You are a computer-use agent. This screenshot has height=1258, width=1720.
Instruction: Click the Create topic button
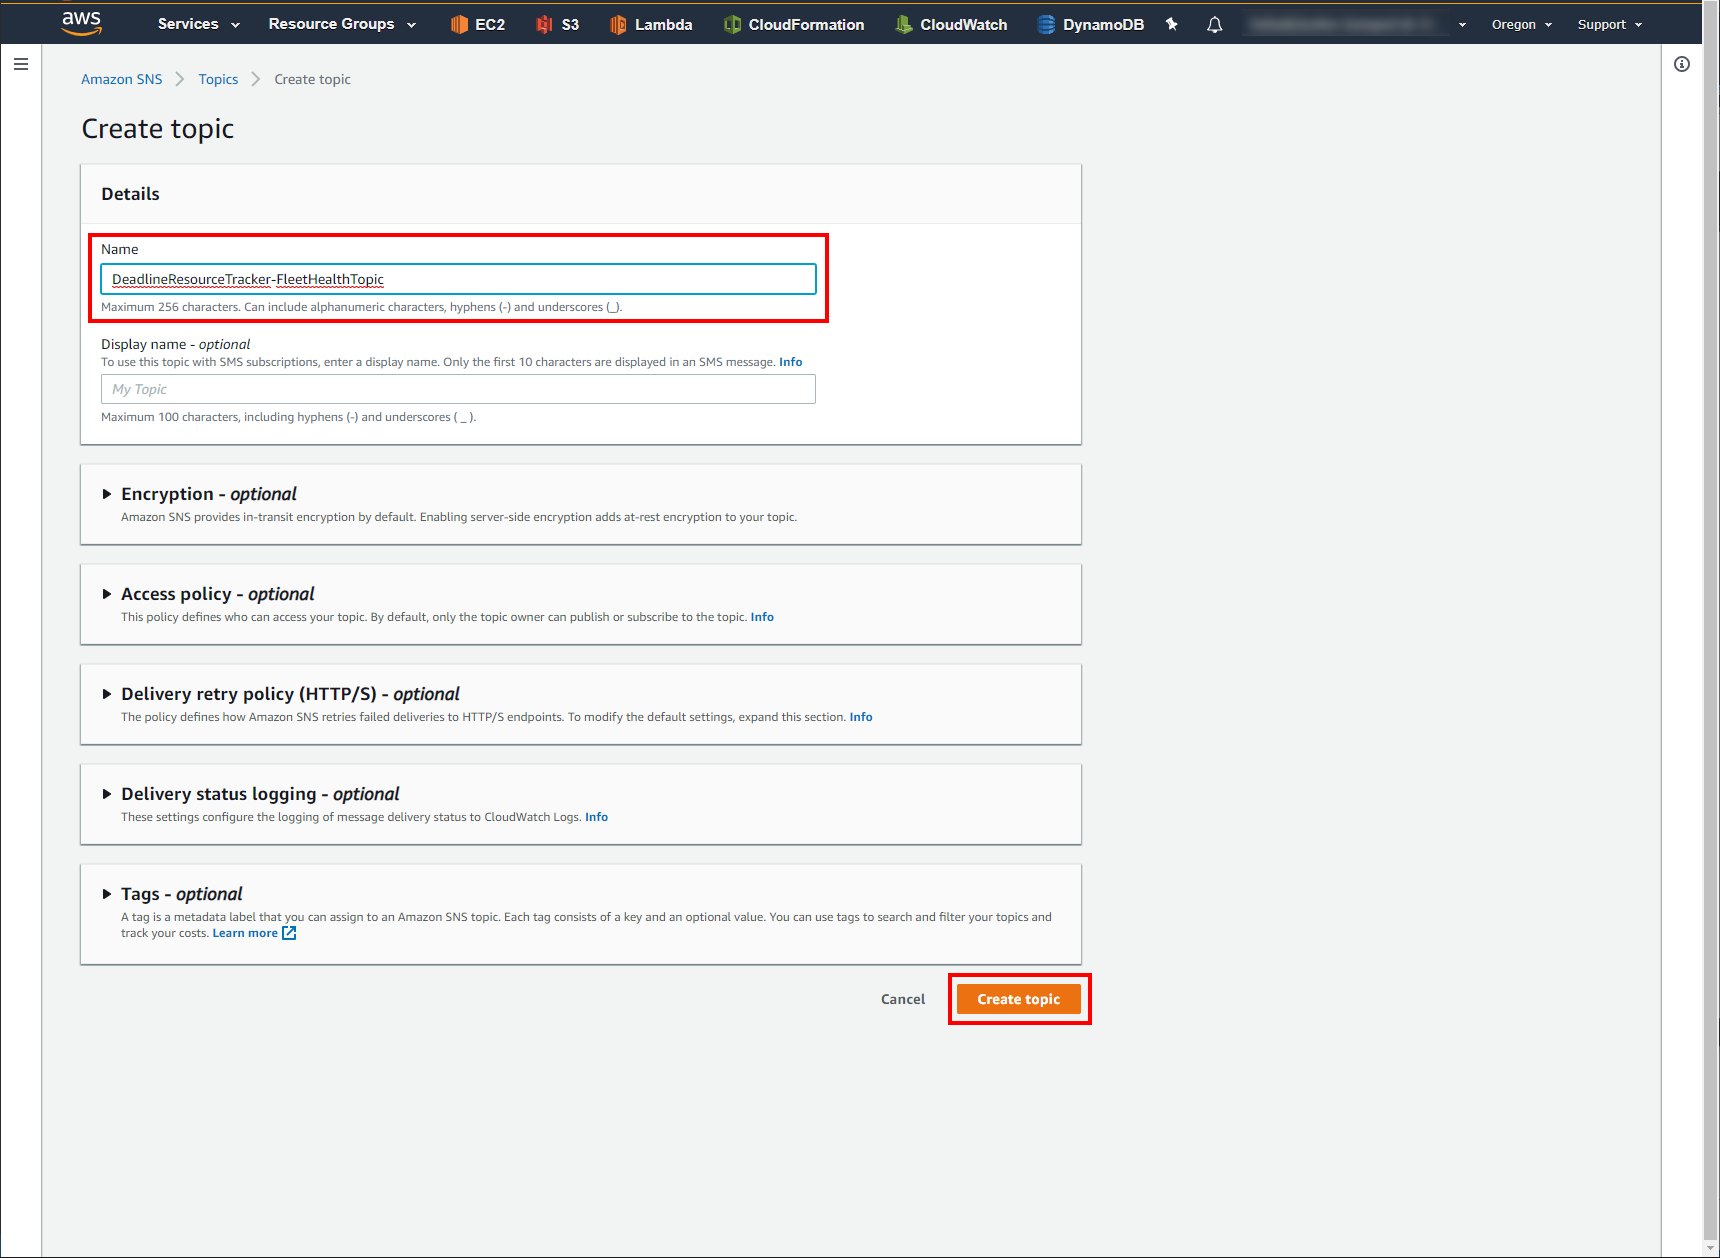click(x=1018, y=999)
